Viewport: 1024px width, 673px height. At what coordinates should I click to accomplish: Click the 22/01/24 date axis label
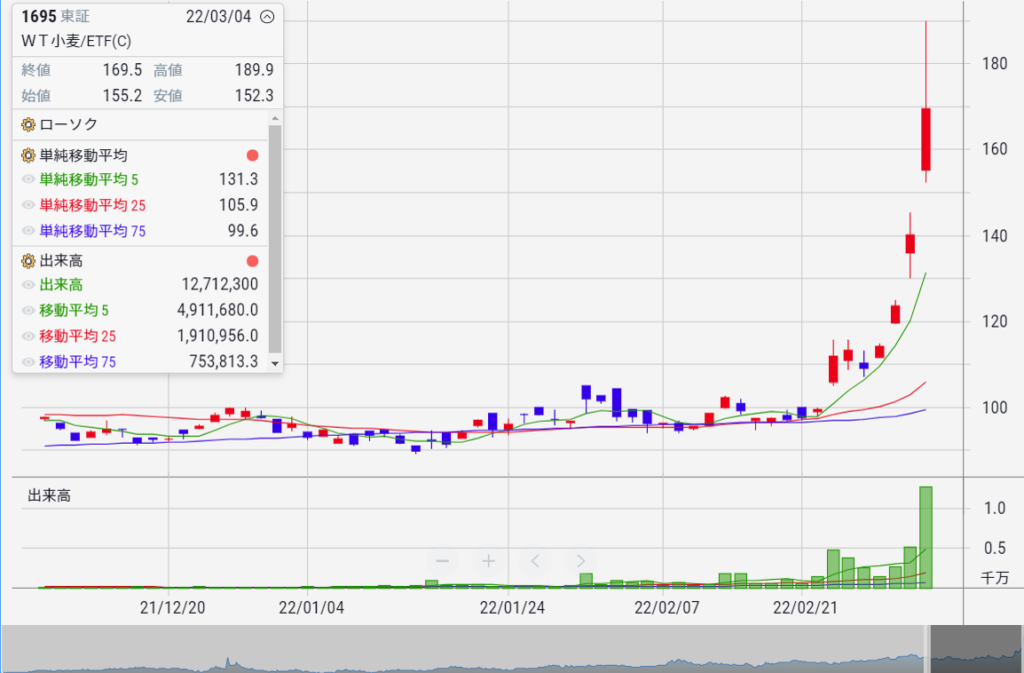(x=512, y=608)
